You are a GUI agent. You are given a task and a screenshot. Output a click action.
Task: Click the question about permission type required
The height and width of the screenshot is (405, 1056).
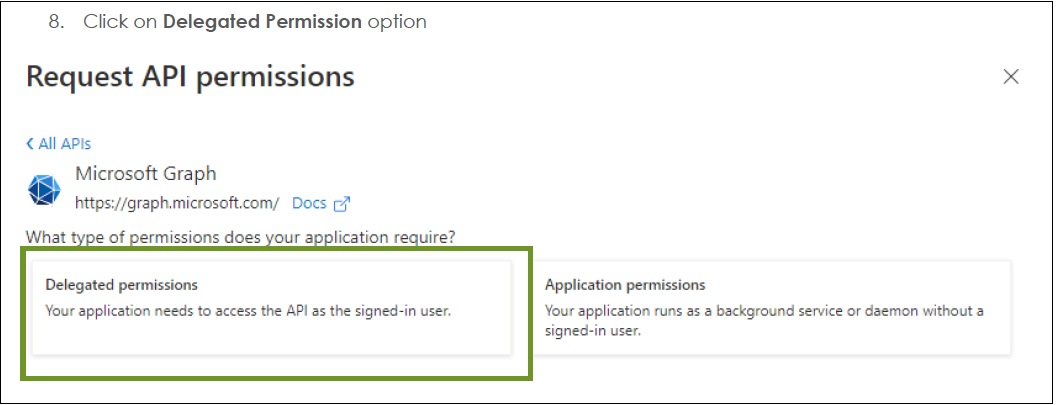tap(241, 238)
